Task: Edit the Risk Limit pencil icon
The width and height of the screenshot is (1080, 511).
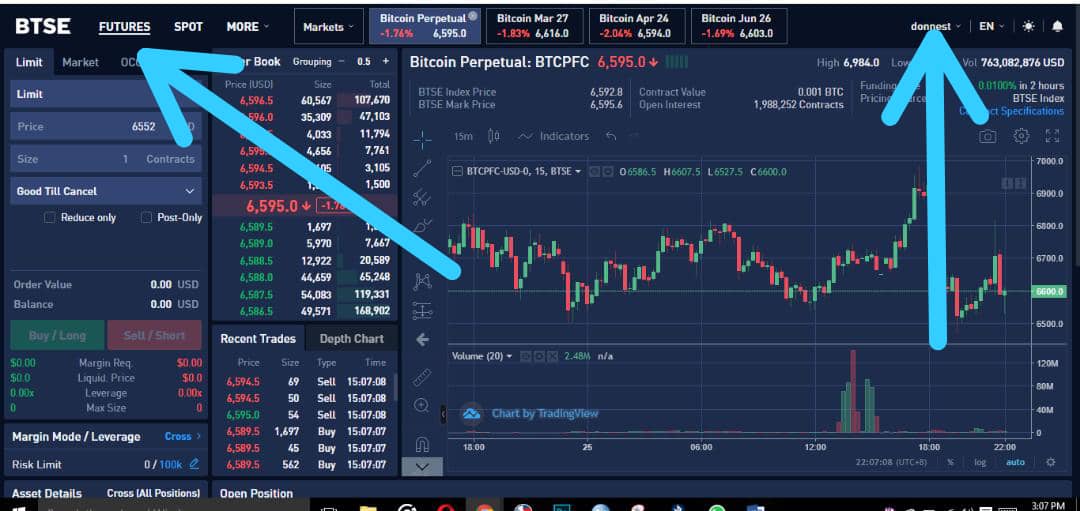Action: click(194, 465)
